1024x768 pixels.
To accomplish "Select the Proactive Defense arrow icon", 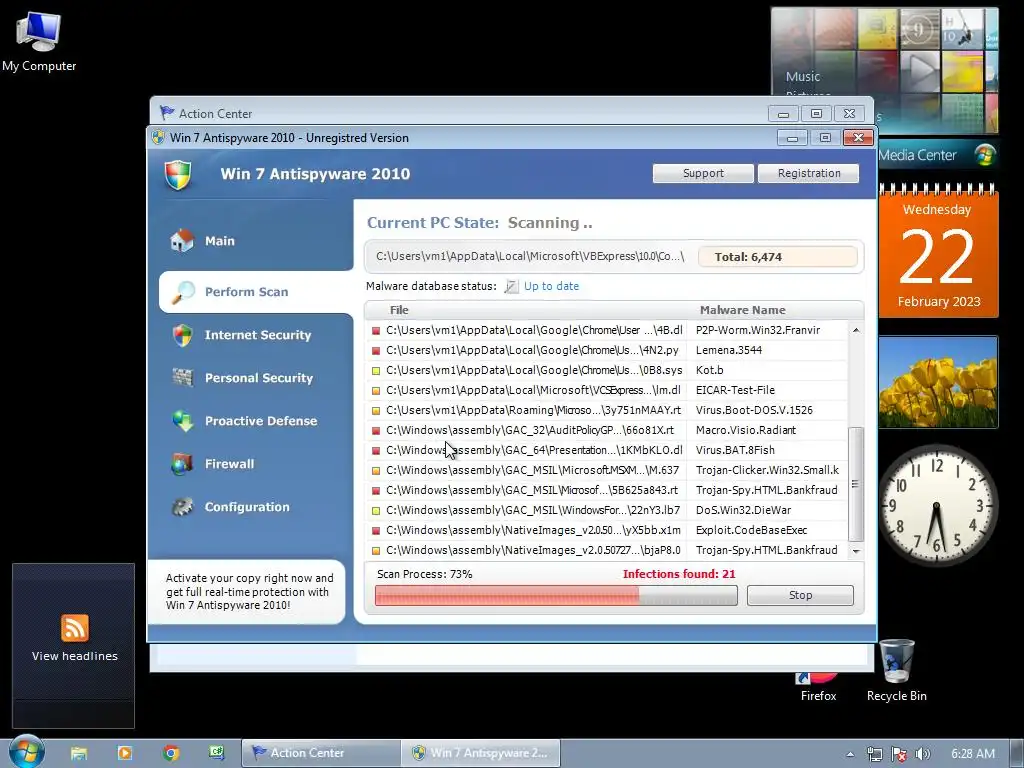I will point(183,421).
